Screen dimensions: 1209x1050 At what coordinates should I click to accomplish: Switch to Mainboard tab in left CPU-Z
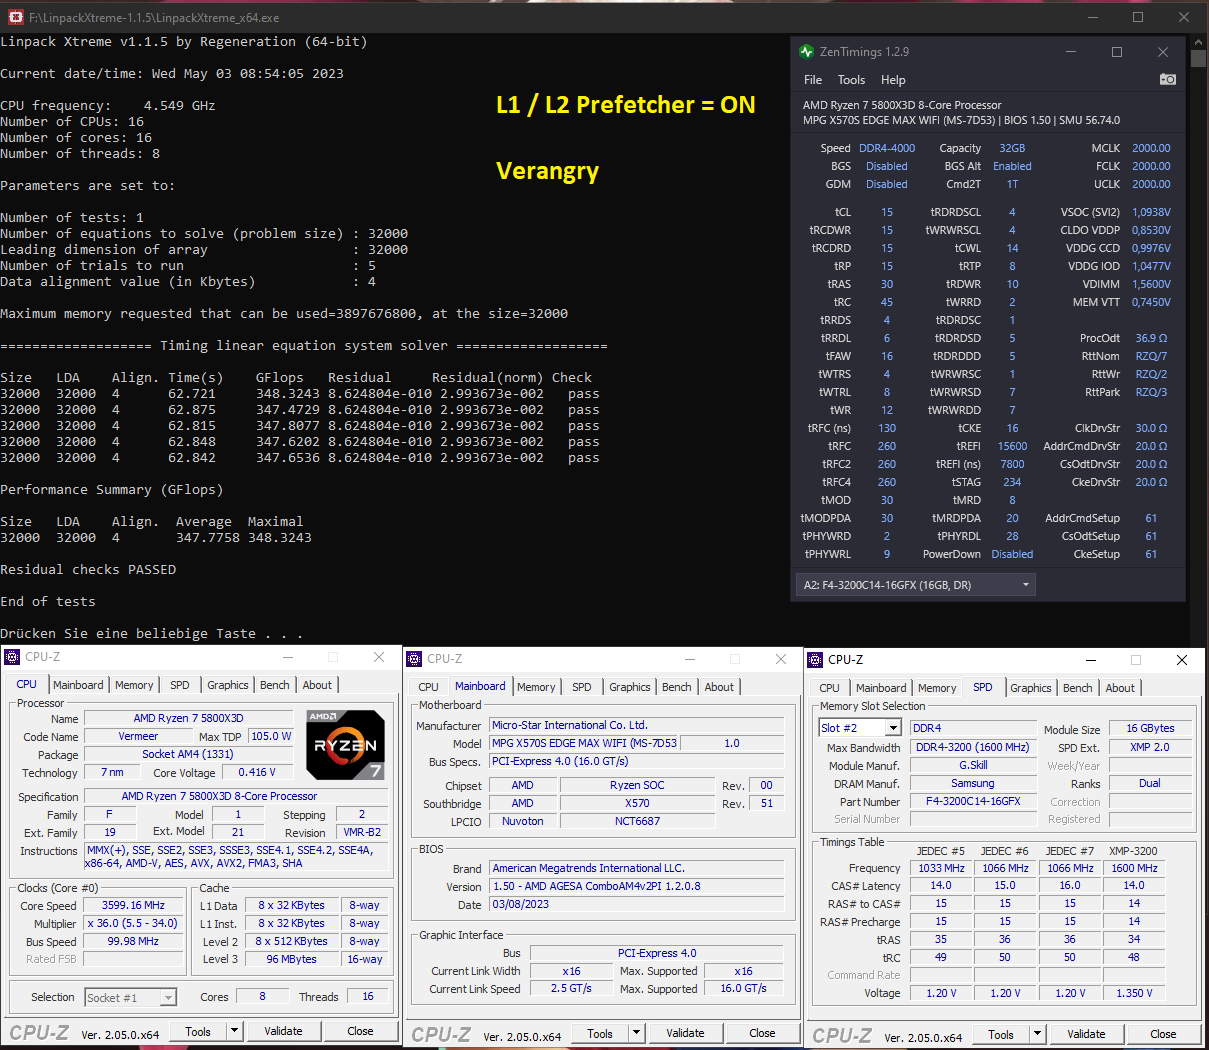point(78,685)
